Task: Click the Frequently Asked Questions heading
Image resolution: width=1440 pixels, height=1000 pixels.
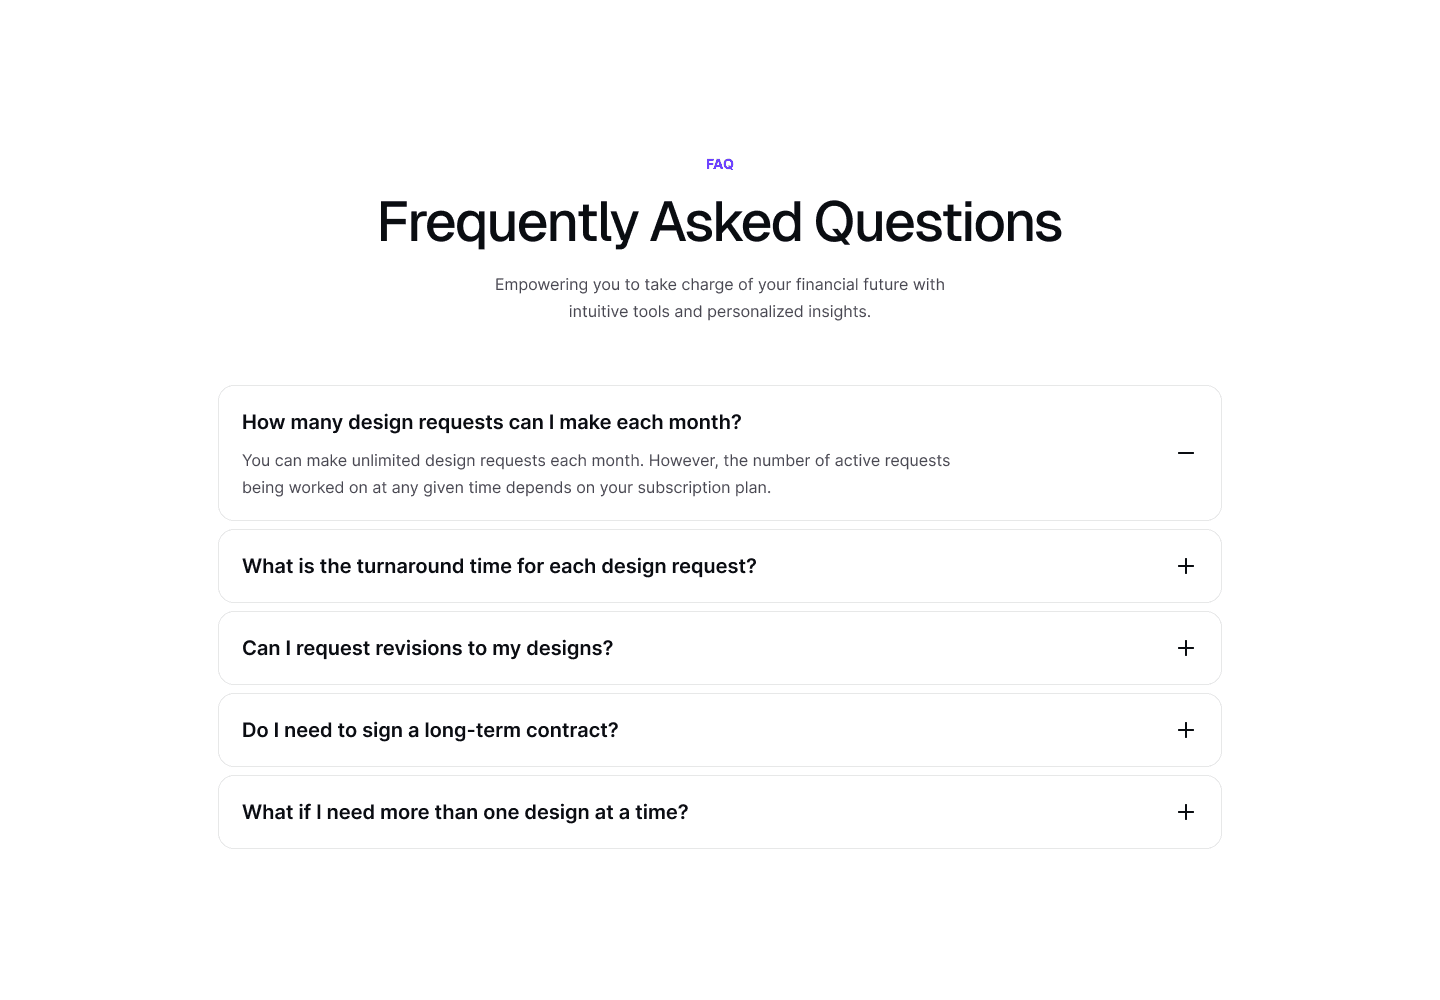Action: (x=720, y=222)
